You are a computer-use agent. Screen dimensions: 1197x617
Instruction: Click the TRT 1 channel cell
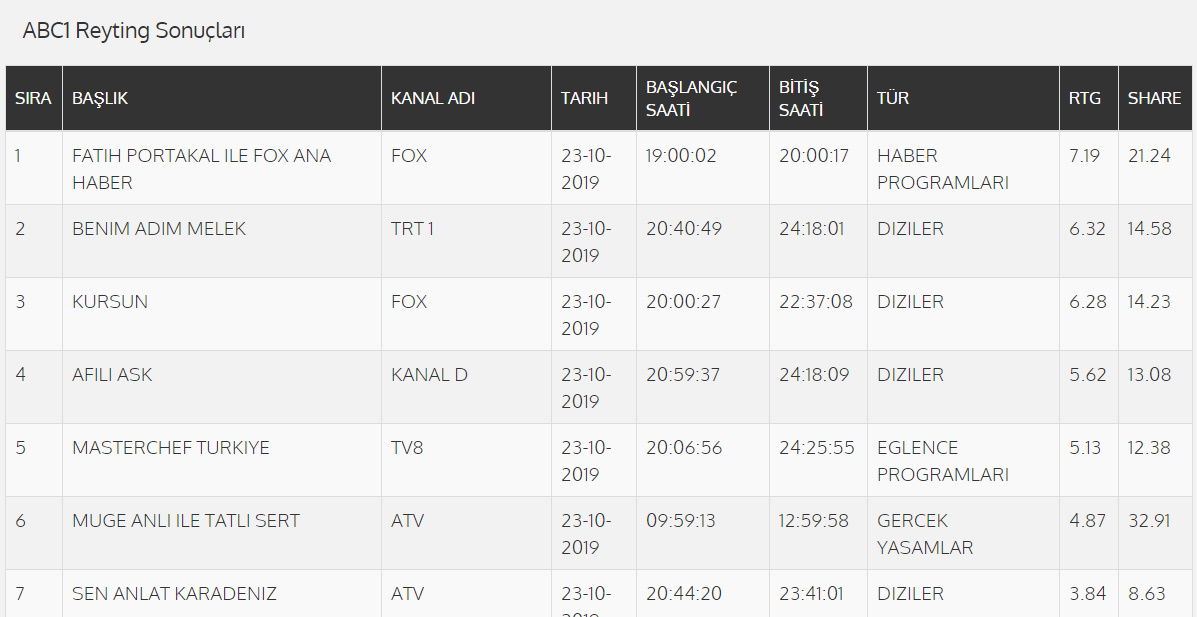(412, 229)
